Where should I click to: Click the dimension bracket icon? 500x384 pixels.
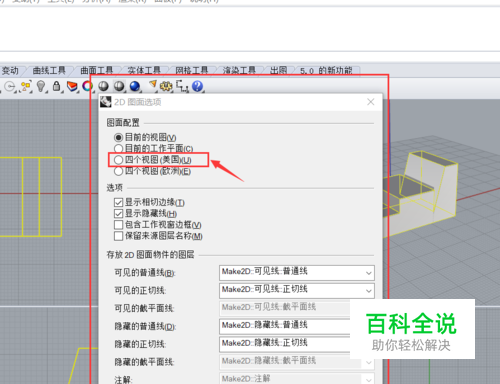182,86
